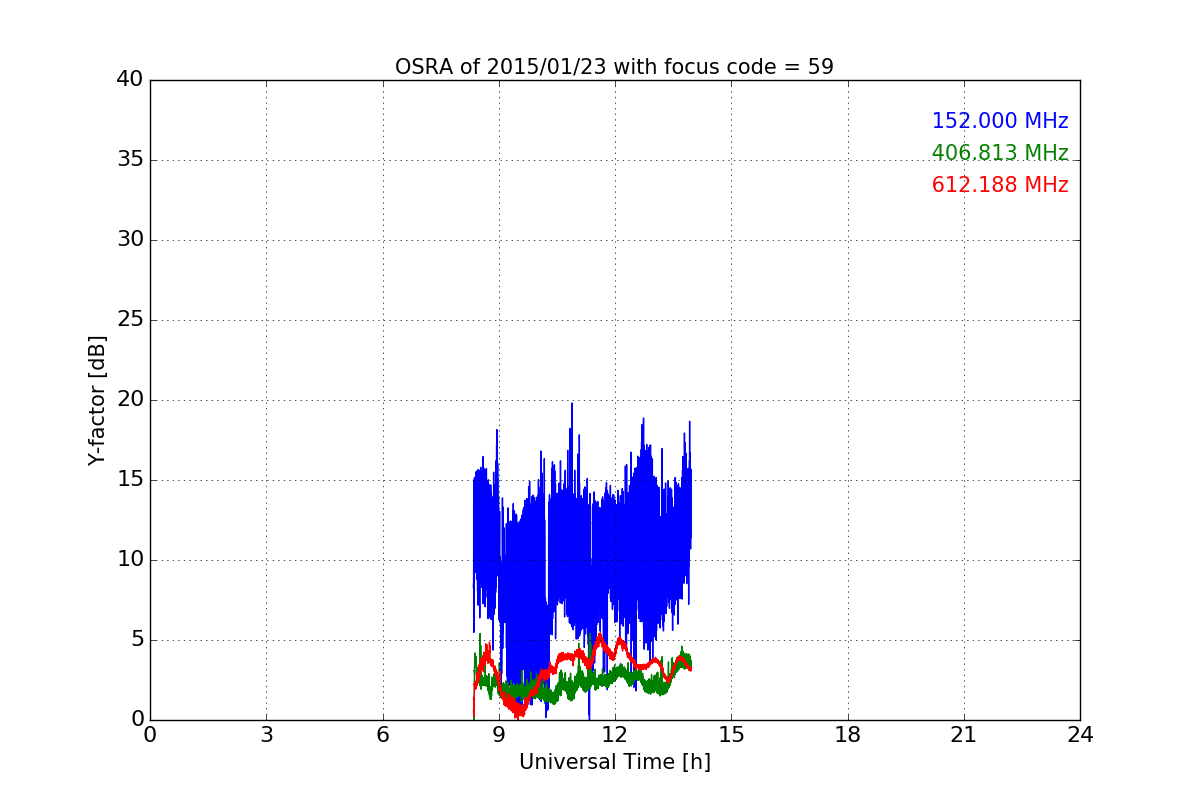Click the y-axis tick label 15

(130, 480)
